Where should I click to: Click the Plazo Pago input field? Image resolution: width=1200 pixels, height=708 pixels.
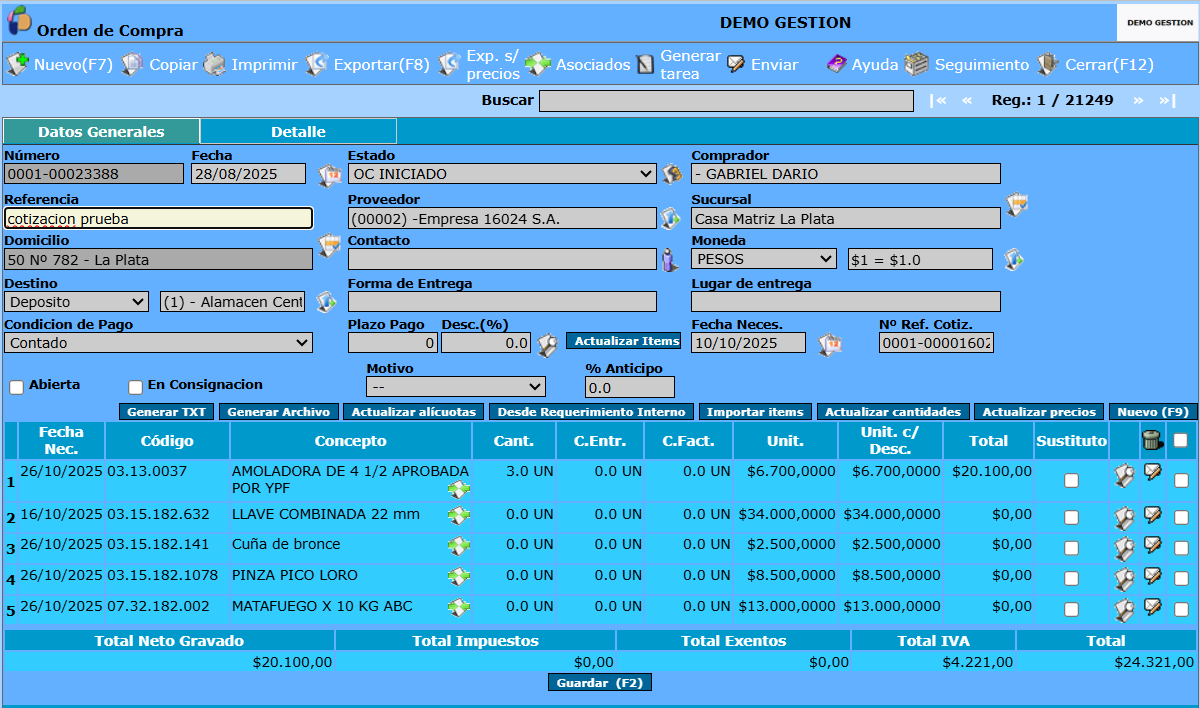(x=393, y=343)
